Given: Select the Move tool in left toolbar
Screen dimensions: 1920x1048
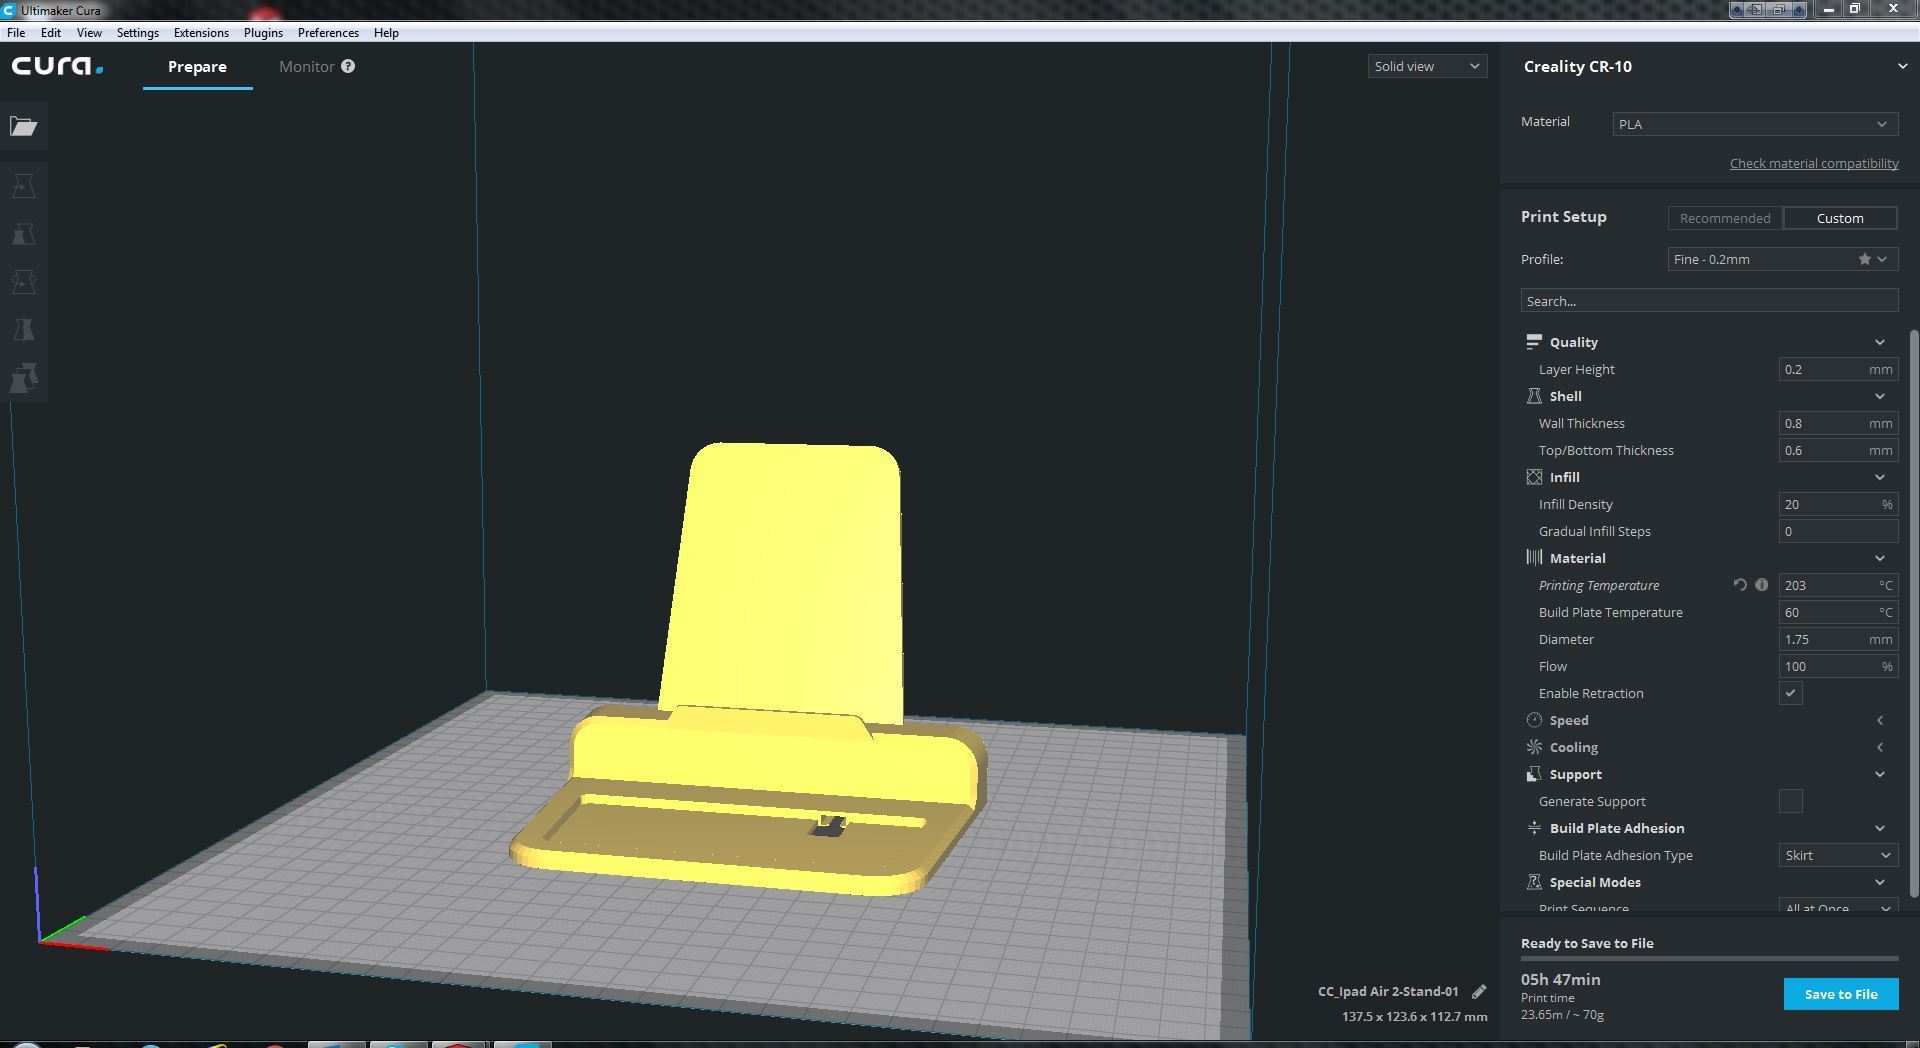Looking at the screenshot, I should click(24, 186).
